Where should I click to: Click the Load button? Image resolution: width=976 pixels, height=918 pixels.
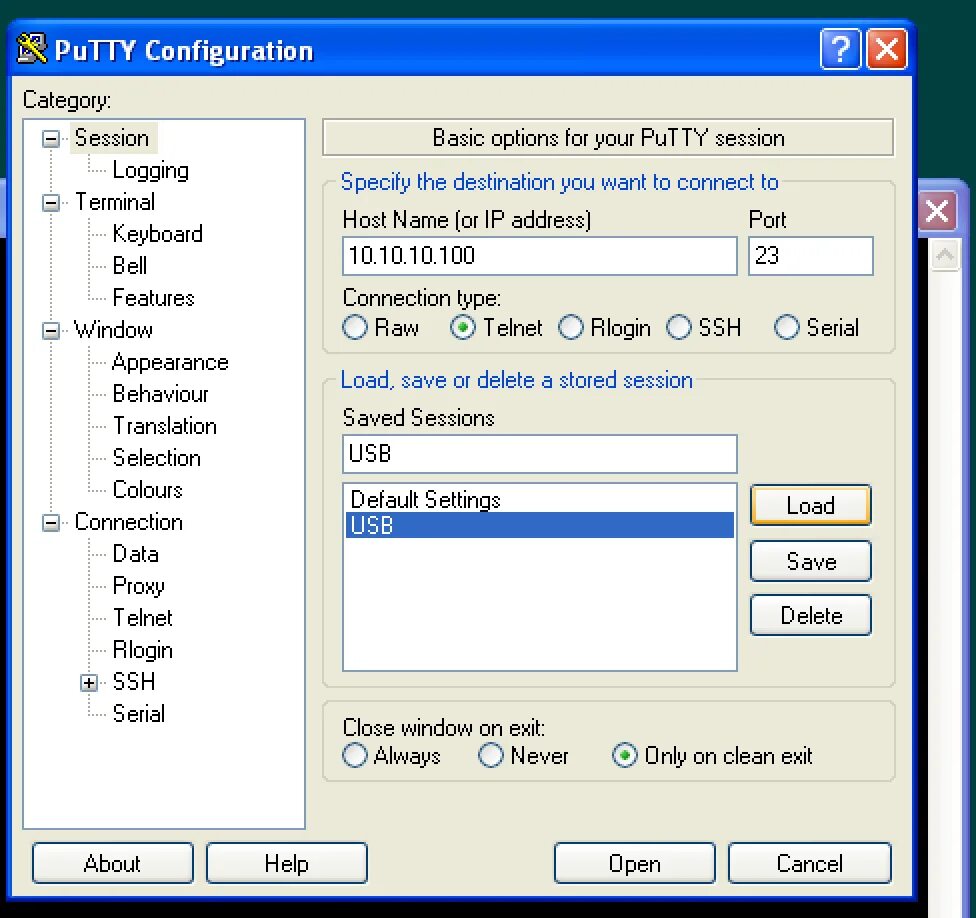click(810, 505)
